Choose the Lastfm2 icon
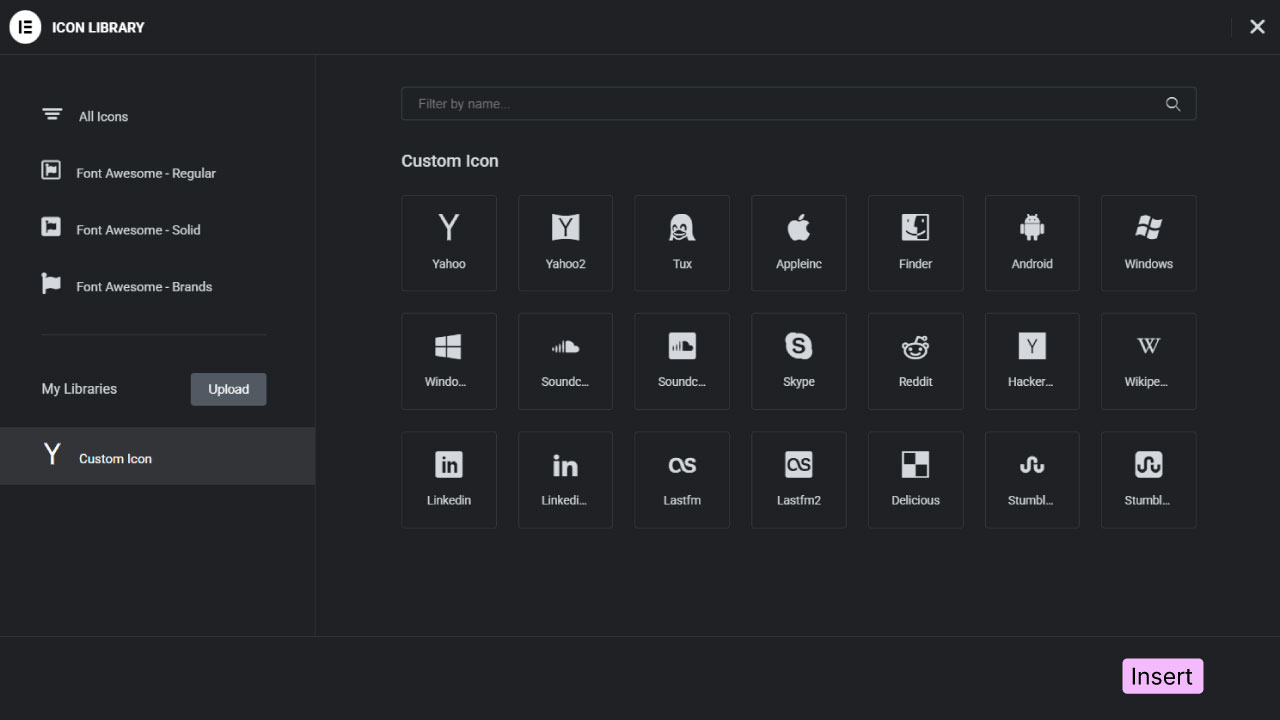The image size is (1280, 720). click(x=798, y=479)
